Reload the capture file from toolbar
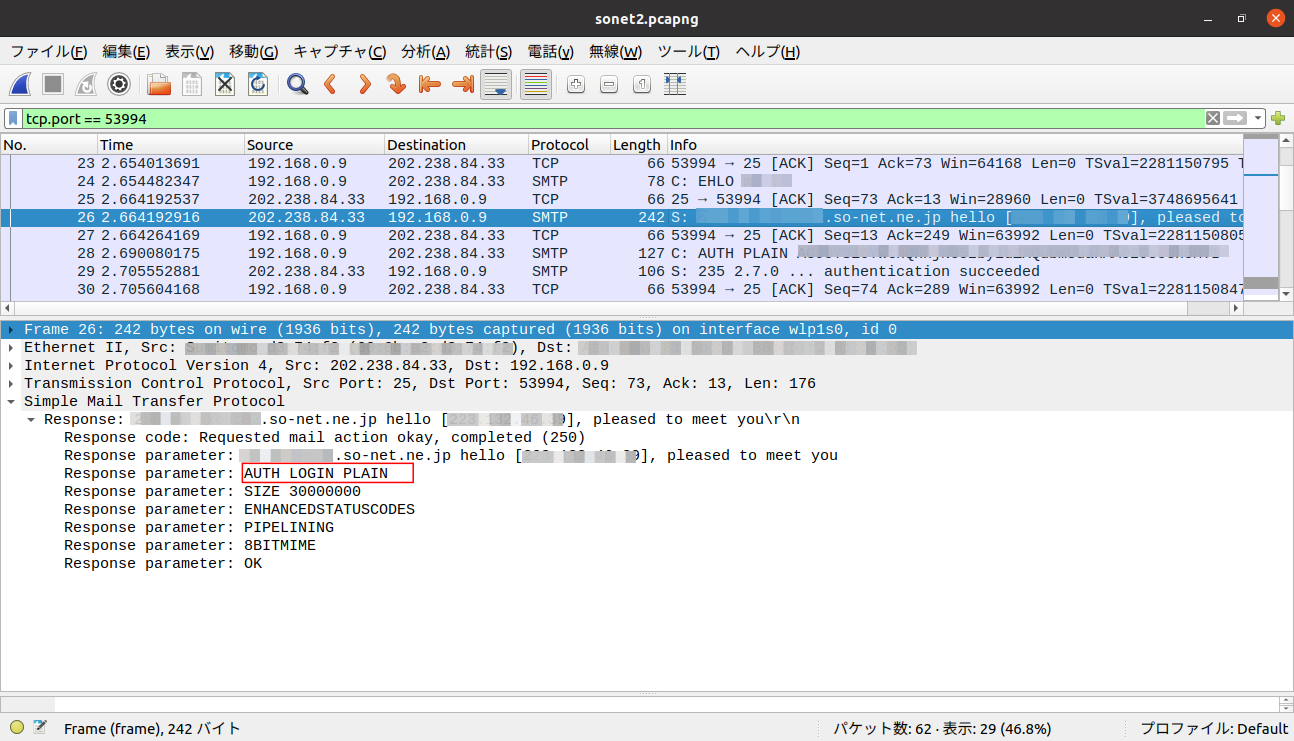The image size is (1294, 741). coord(258,85)
